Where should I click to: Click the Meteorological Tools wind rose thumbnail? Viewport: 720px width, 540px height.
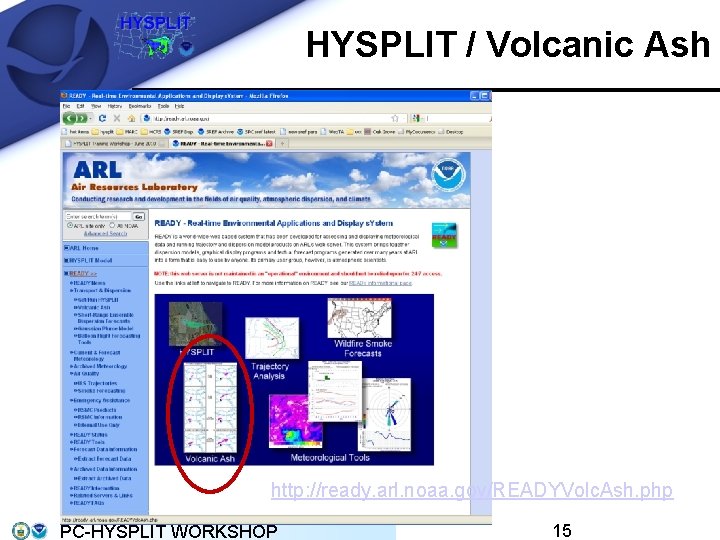[x=387, y=414]
